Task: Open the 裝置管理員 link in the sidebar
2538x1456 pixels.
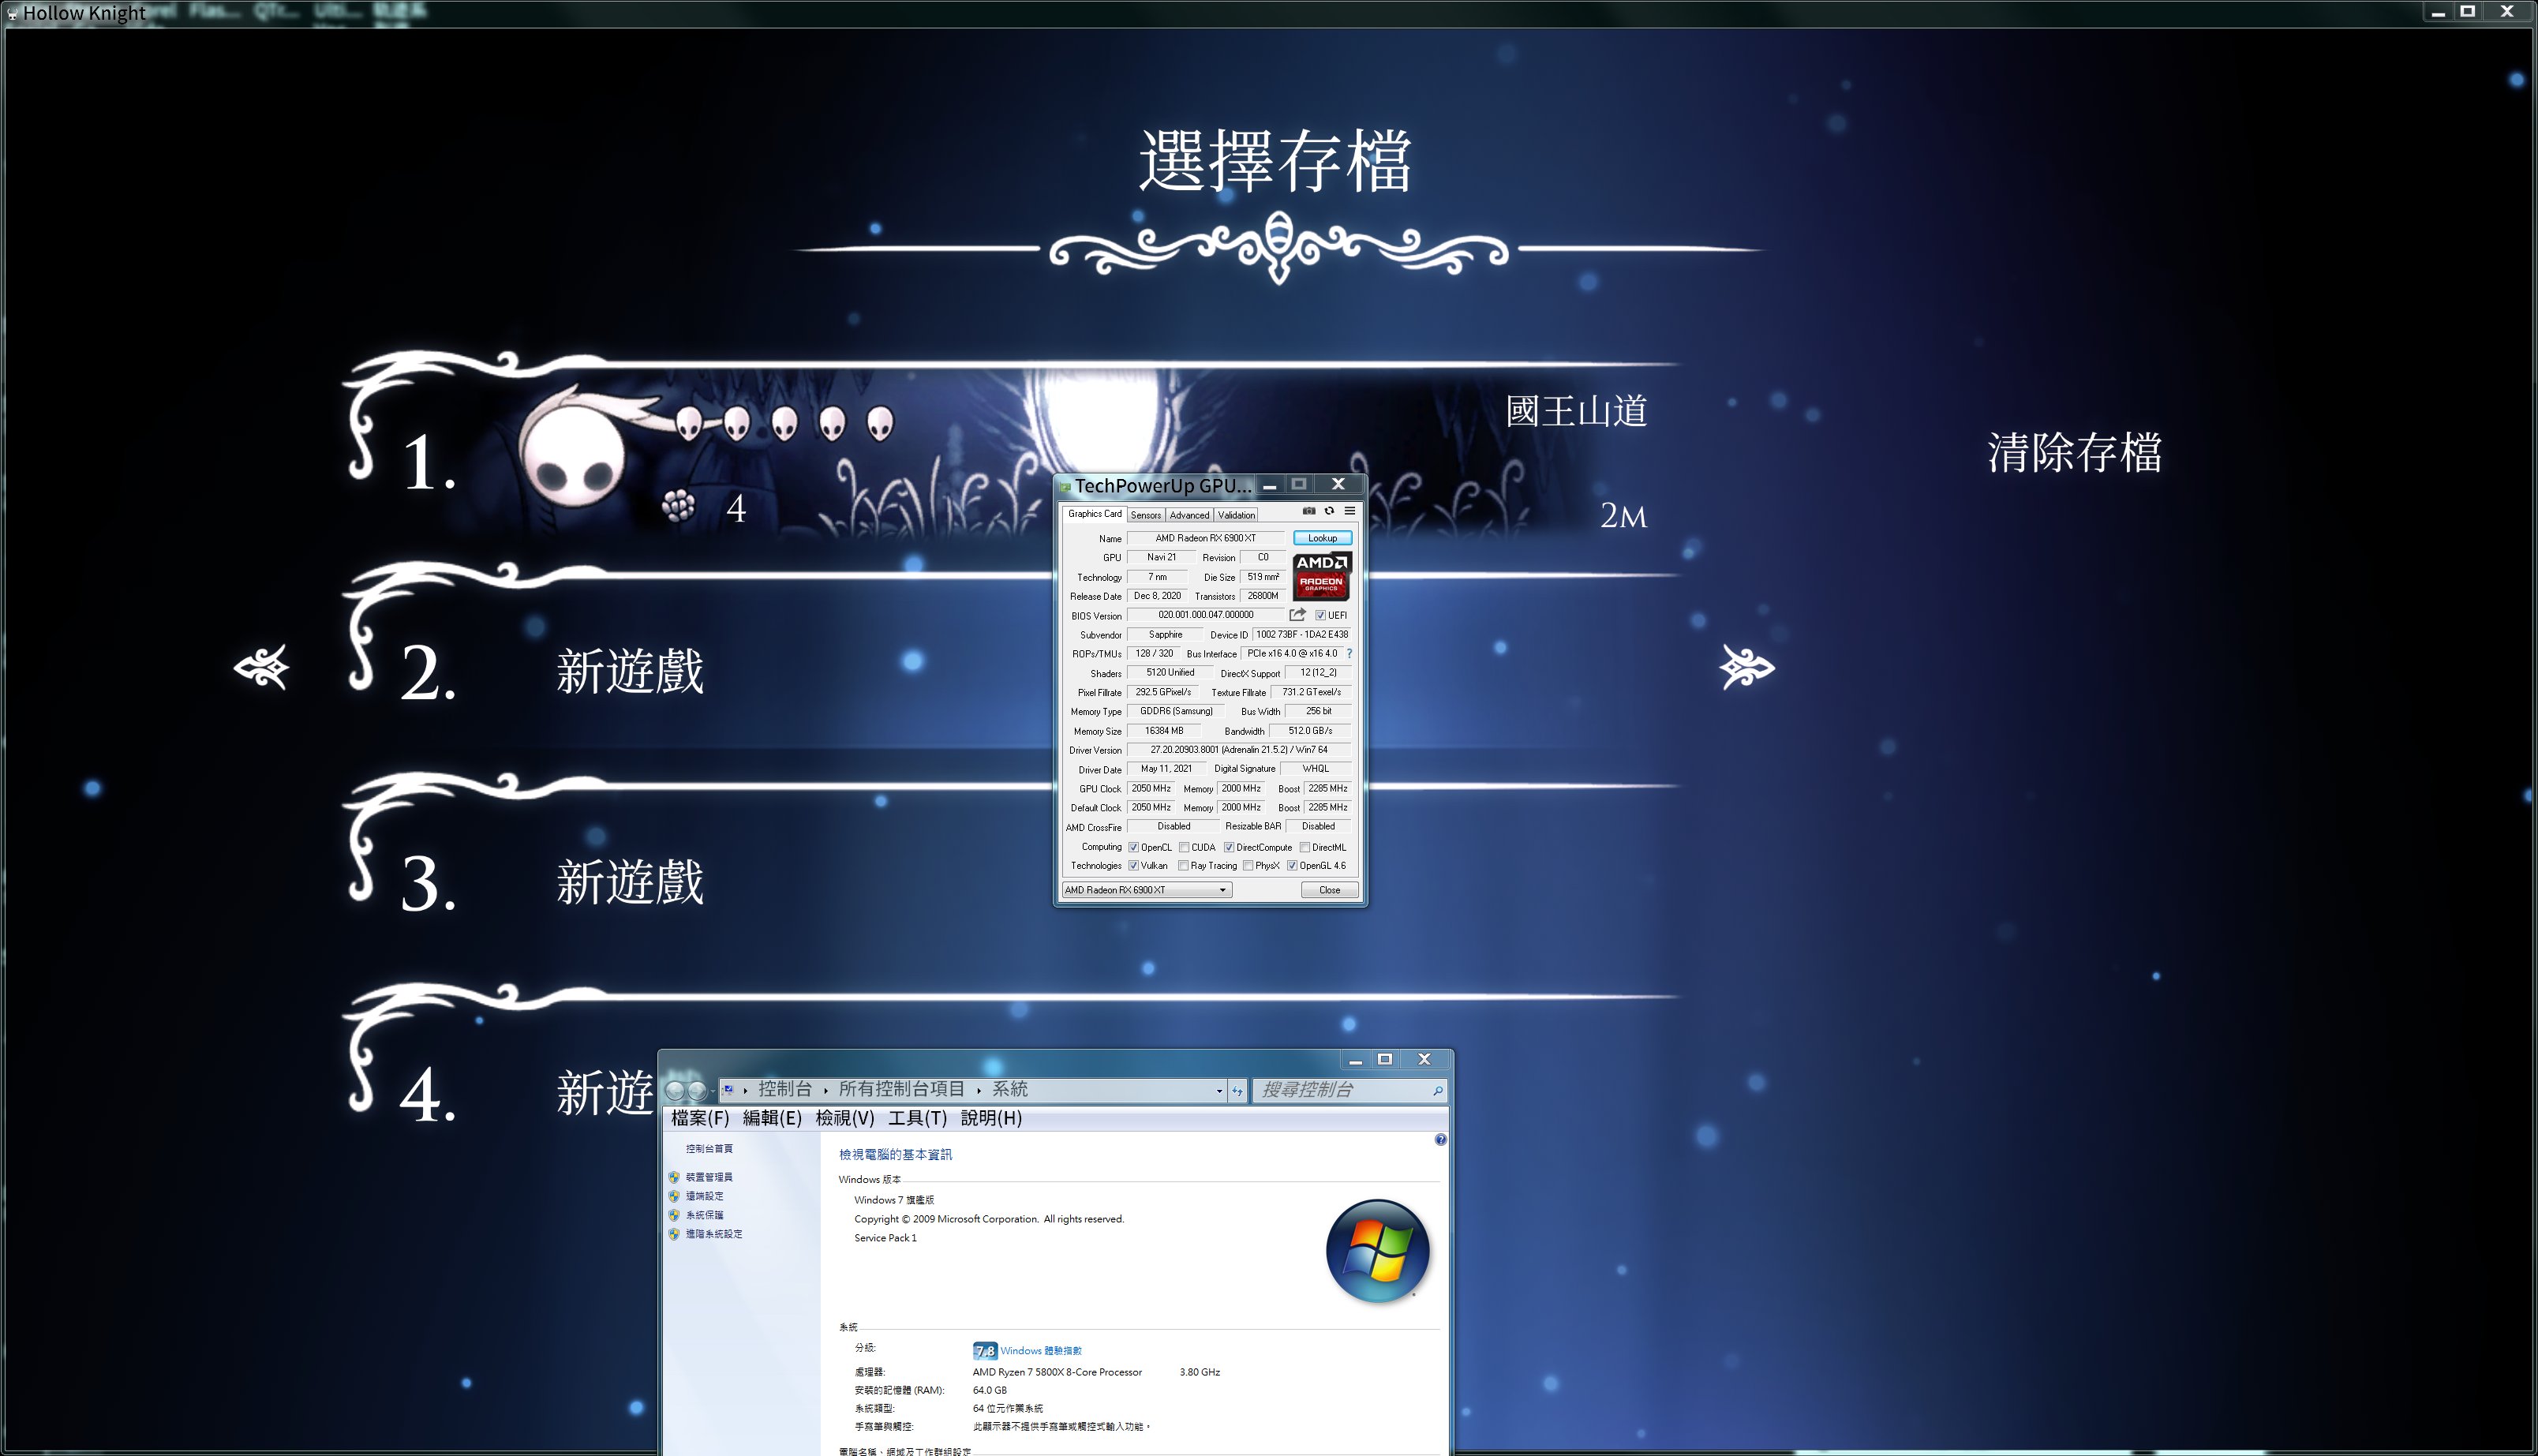Action: pos(709,1177)
